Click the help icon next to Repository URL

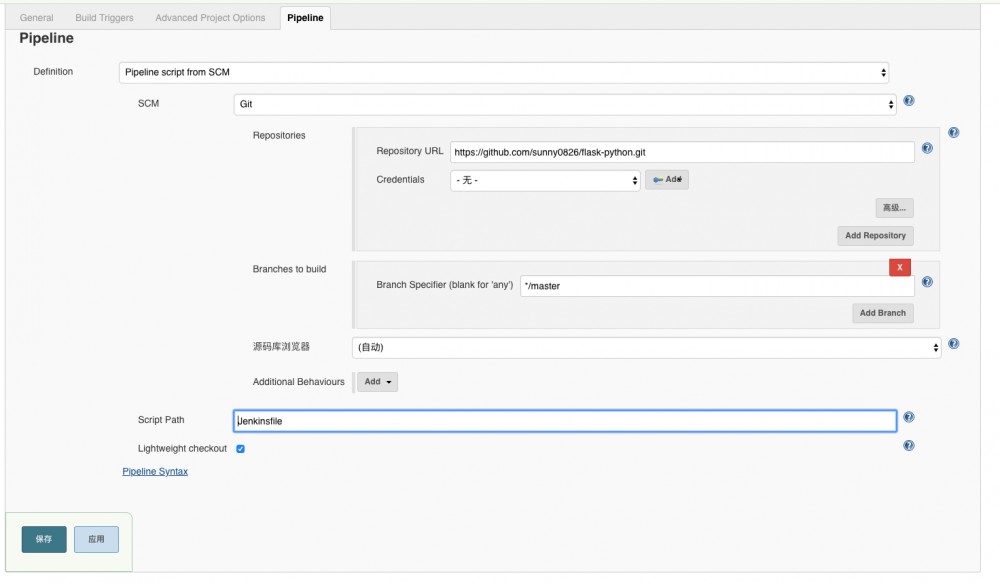[x=927, y=148]
